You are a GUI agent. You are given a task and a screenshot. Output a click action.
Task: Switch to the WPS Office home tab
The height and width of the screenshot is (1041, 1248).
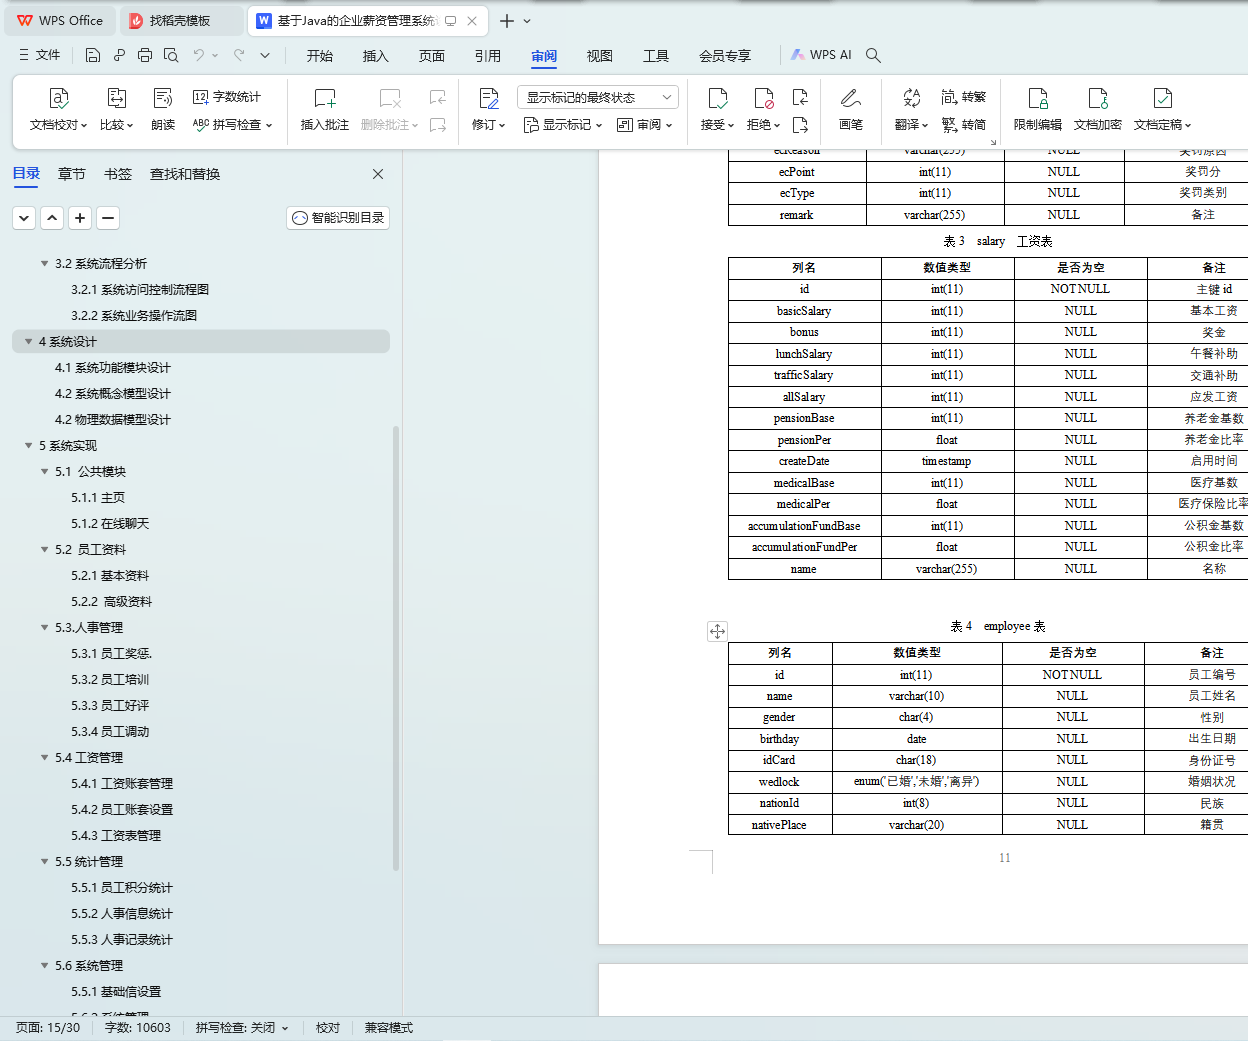[x=60, y=20]
